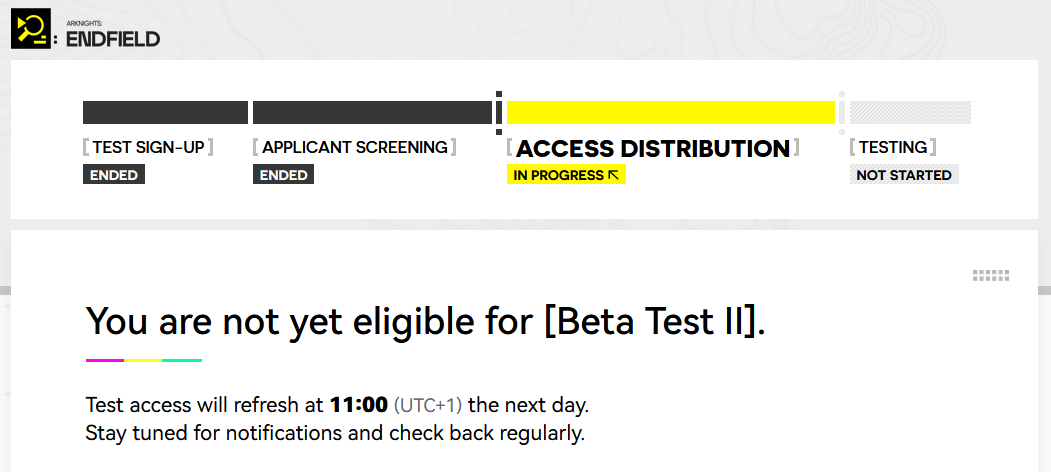Click the three-color underline strip

(x=144, y=360)
